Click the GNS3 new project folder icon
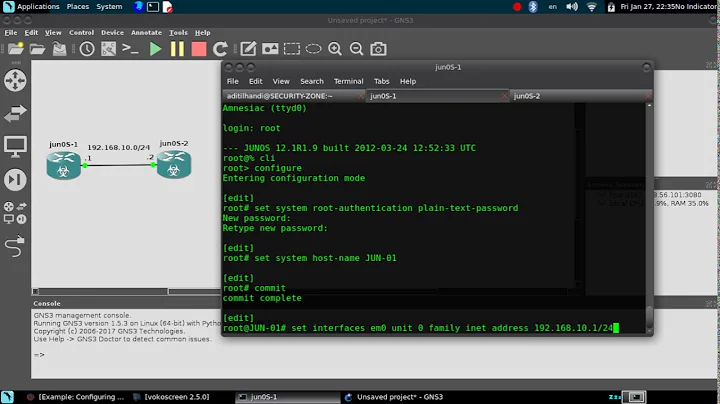 tap(15, 49)
